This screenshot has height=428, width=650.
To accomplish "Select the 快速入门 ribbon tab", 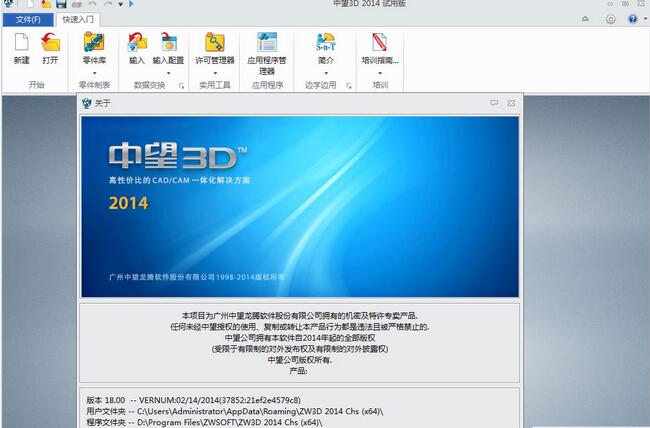I will pos(78,19).
